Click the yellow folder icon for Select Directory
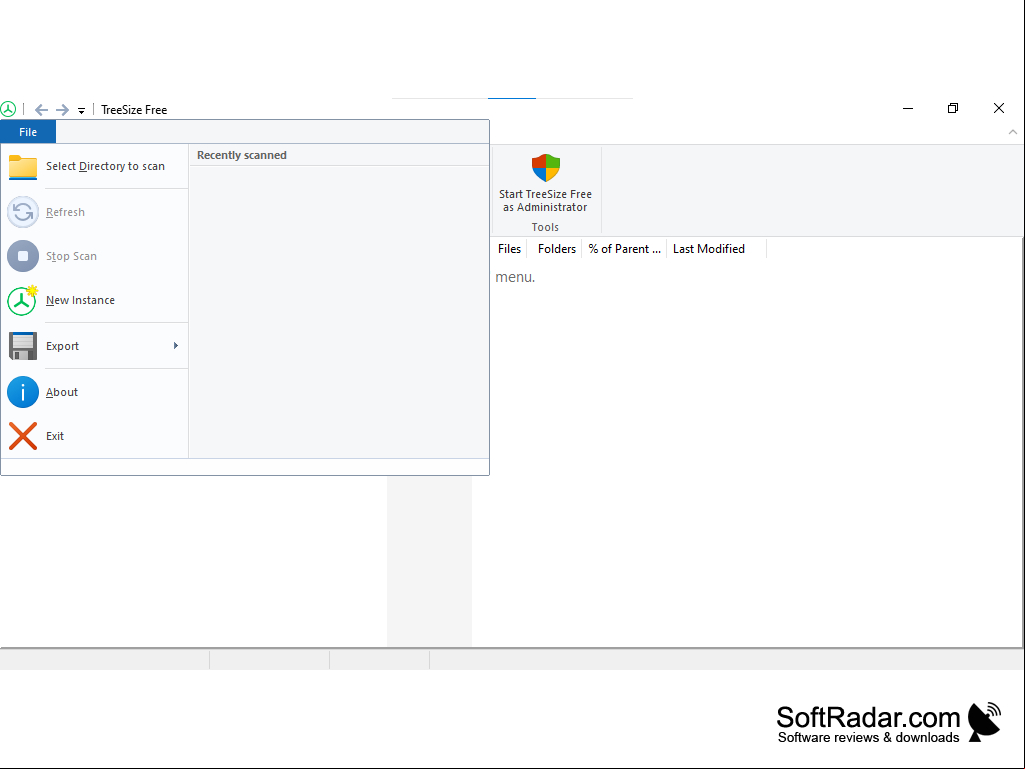Image resolution: width=1025 pixels, height=769 pixels. click(23, 167)
